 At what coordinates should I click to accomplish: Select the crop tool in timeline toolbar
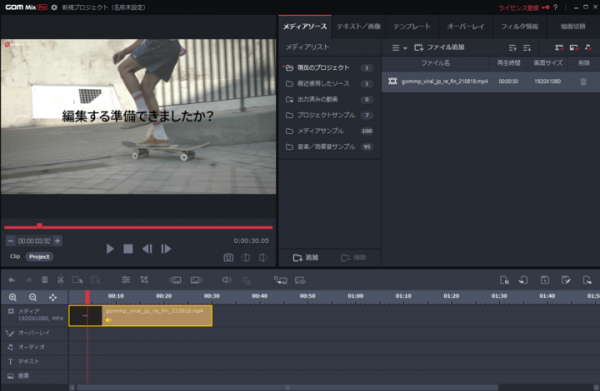point(144,280)
